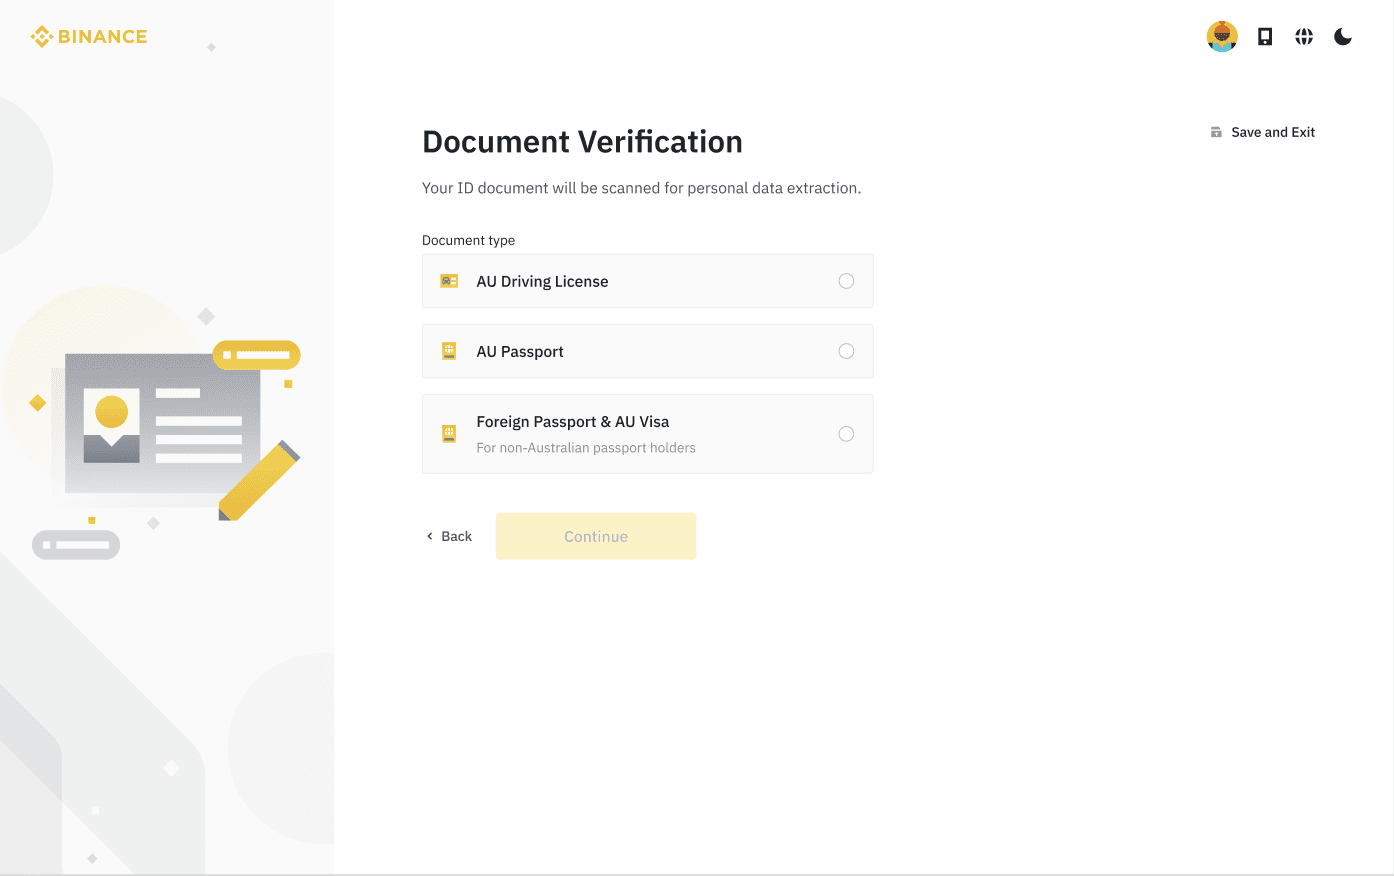Click the Save and Exit link
Image resolution: width=1394 pixels, height=876 pixels.
pos(1263,132)
